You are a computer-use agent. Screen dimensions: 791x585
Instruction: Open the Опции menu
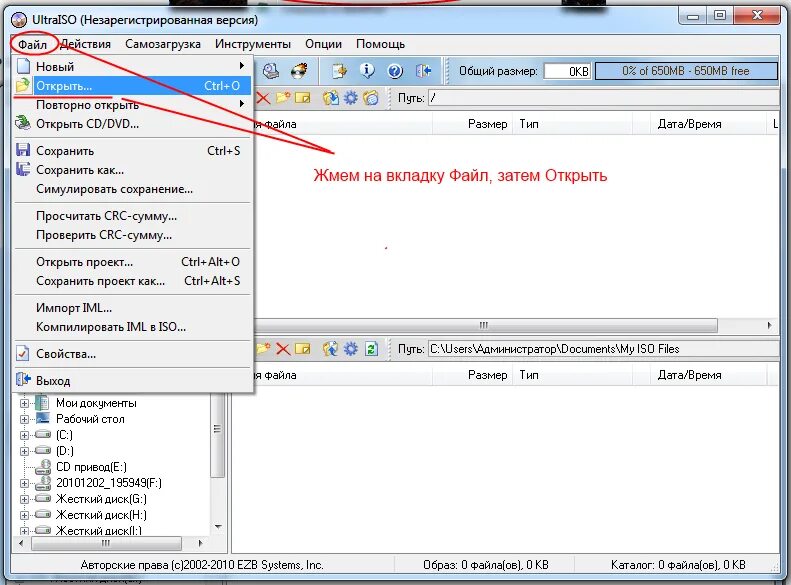pyautogui.click(x=323, y=44)
